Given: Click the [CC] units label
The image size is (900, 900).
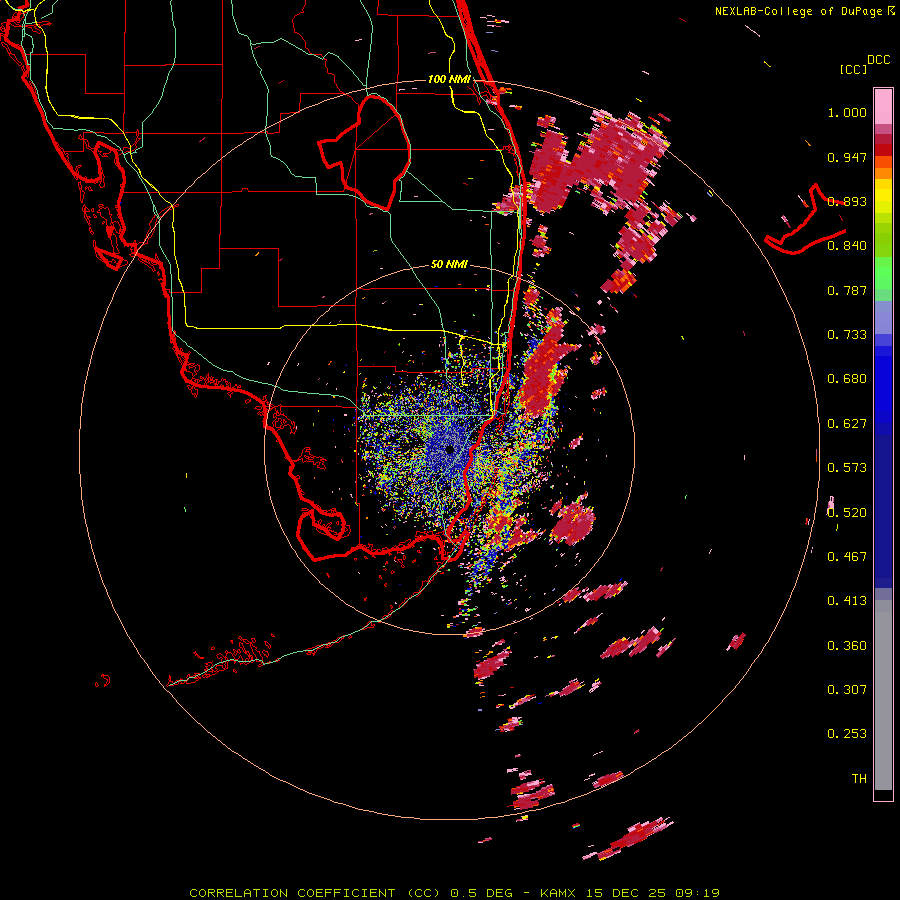Looking at the screenshot, I should 853,69.
